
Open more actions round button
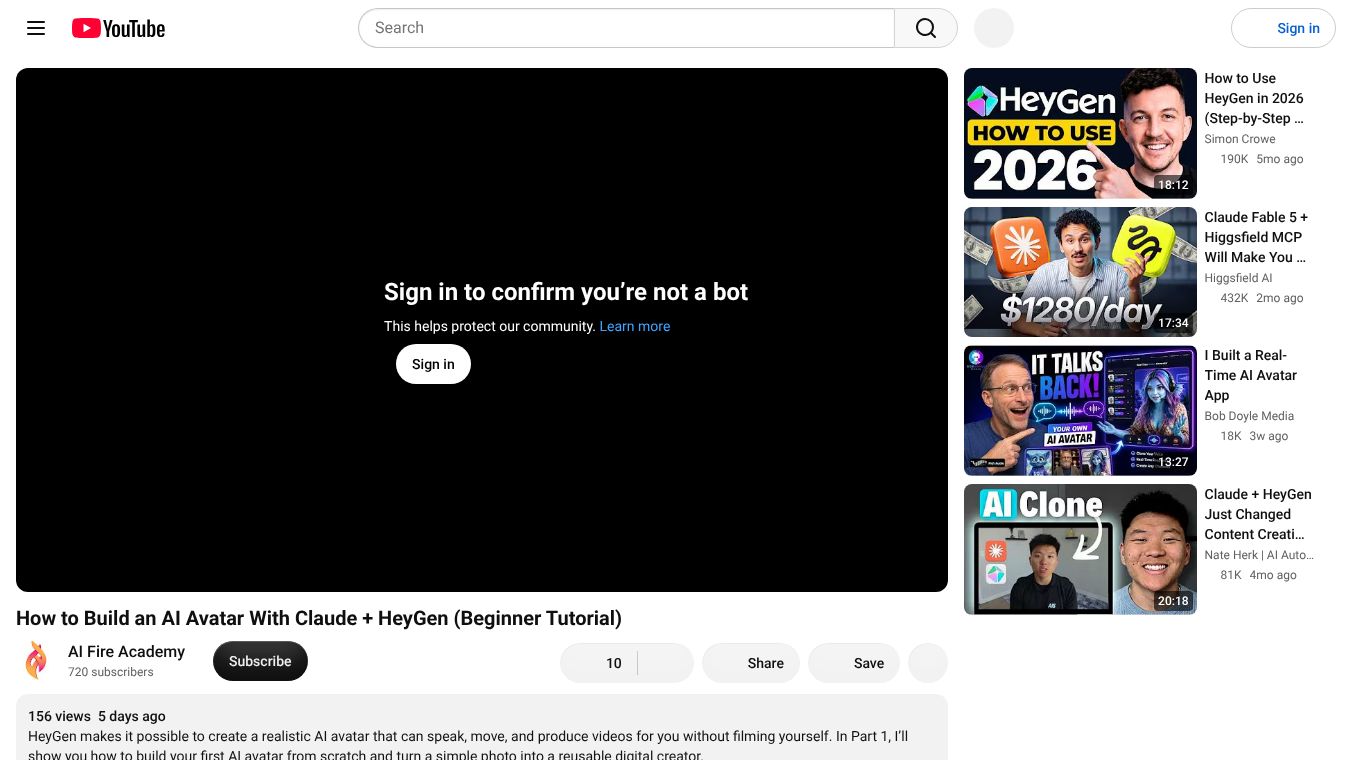pyautogui.click(x=928, y=663)
